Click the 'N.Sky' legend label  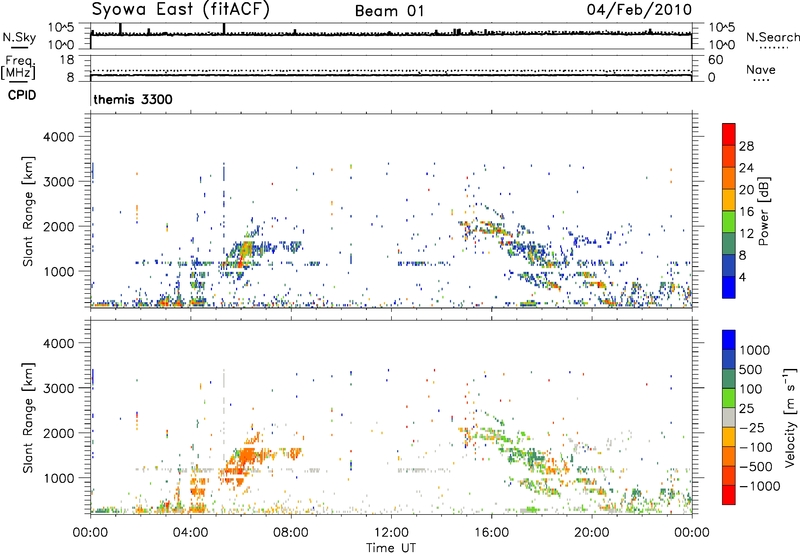point(19,37)
